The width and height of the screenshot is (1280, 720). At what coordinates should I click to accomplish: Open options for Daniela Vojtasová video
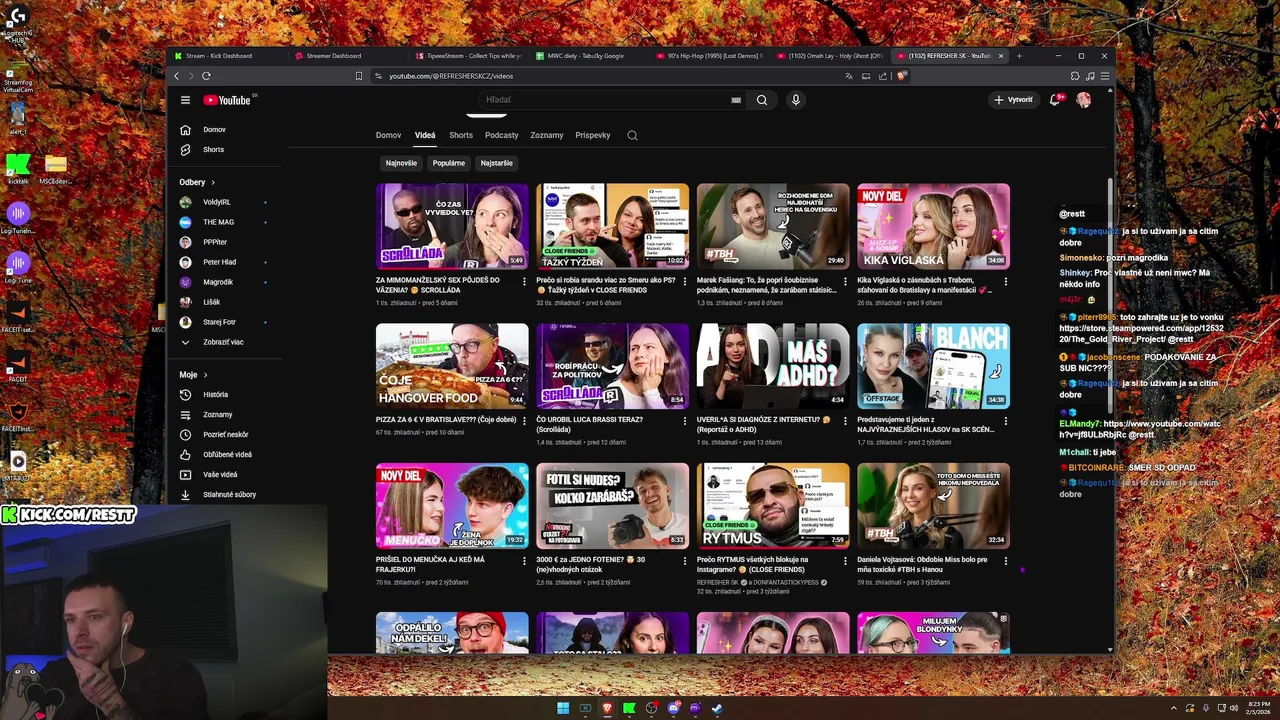(1005, 561)
